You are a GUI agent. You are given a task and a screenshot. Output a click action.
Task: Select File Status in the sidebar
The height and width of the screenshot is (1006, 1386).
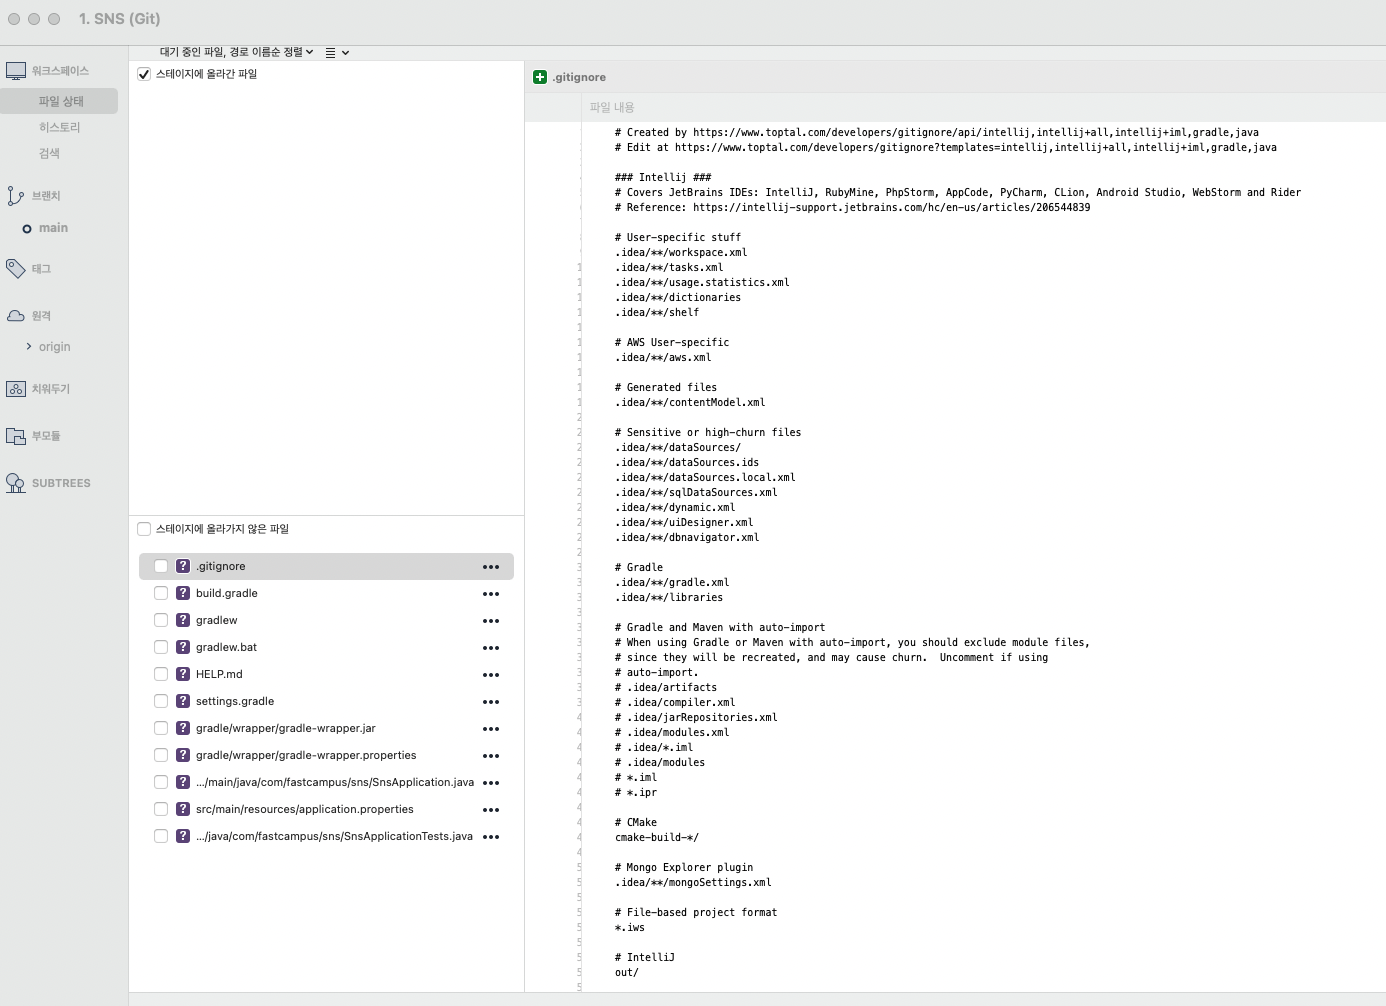pyautogui.click(x=60, y=101)
